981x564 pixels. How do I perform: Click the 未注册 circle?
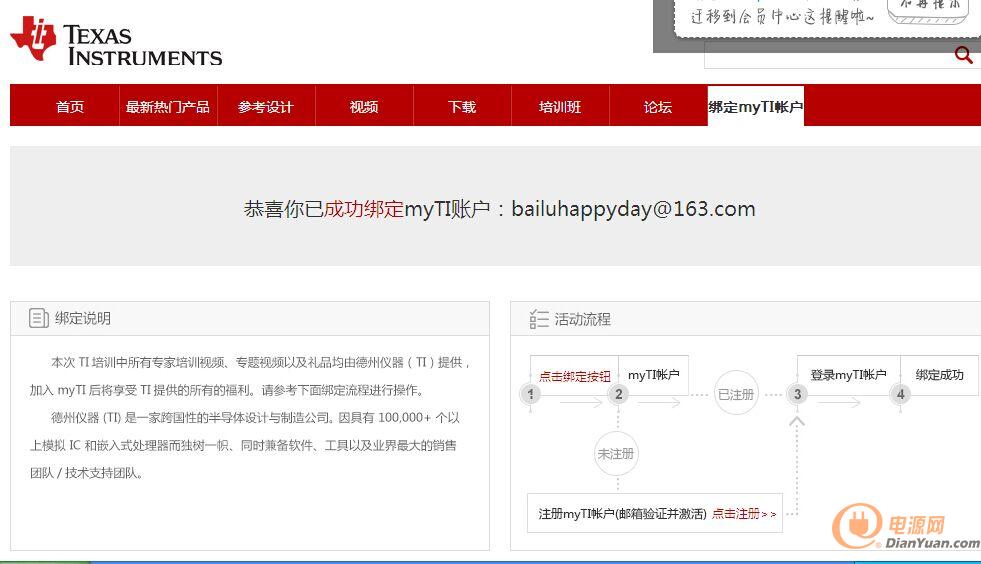click(616, 454)
